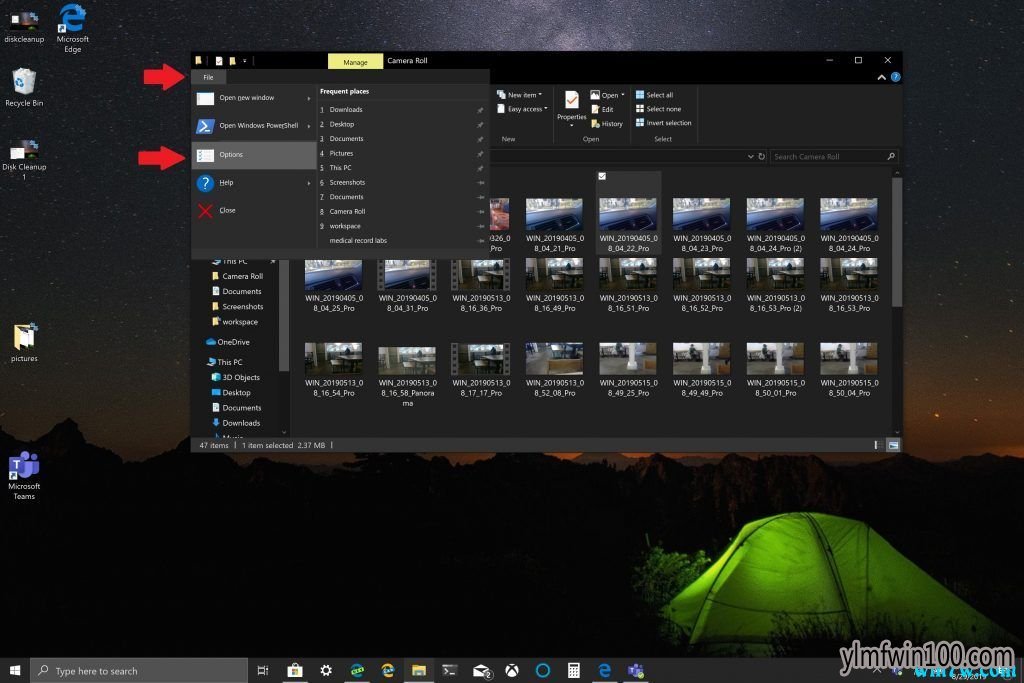Open Microsoft Teams desktop icon

coord(24,475)
